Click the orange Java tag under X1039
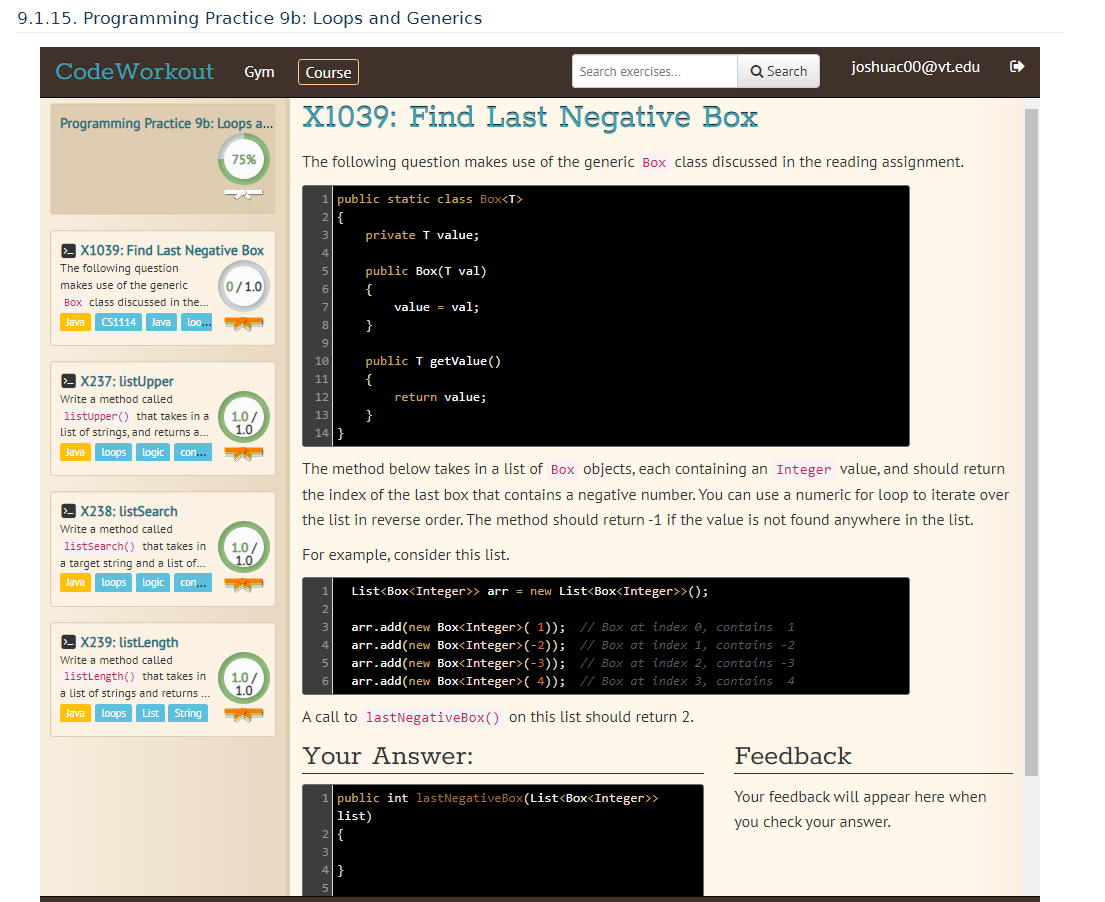The height and width of the screenshot is (902, 1105). [x=75, y=322]
